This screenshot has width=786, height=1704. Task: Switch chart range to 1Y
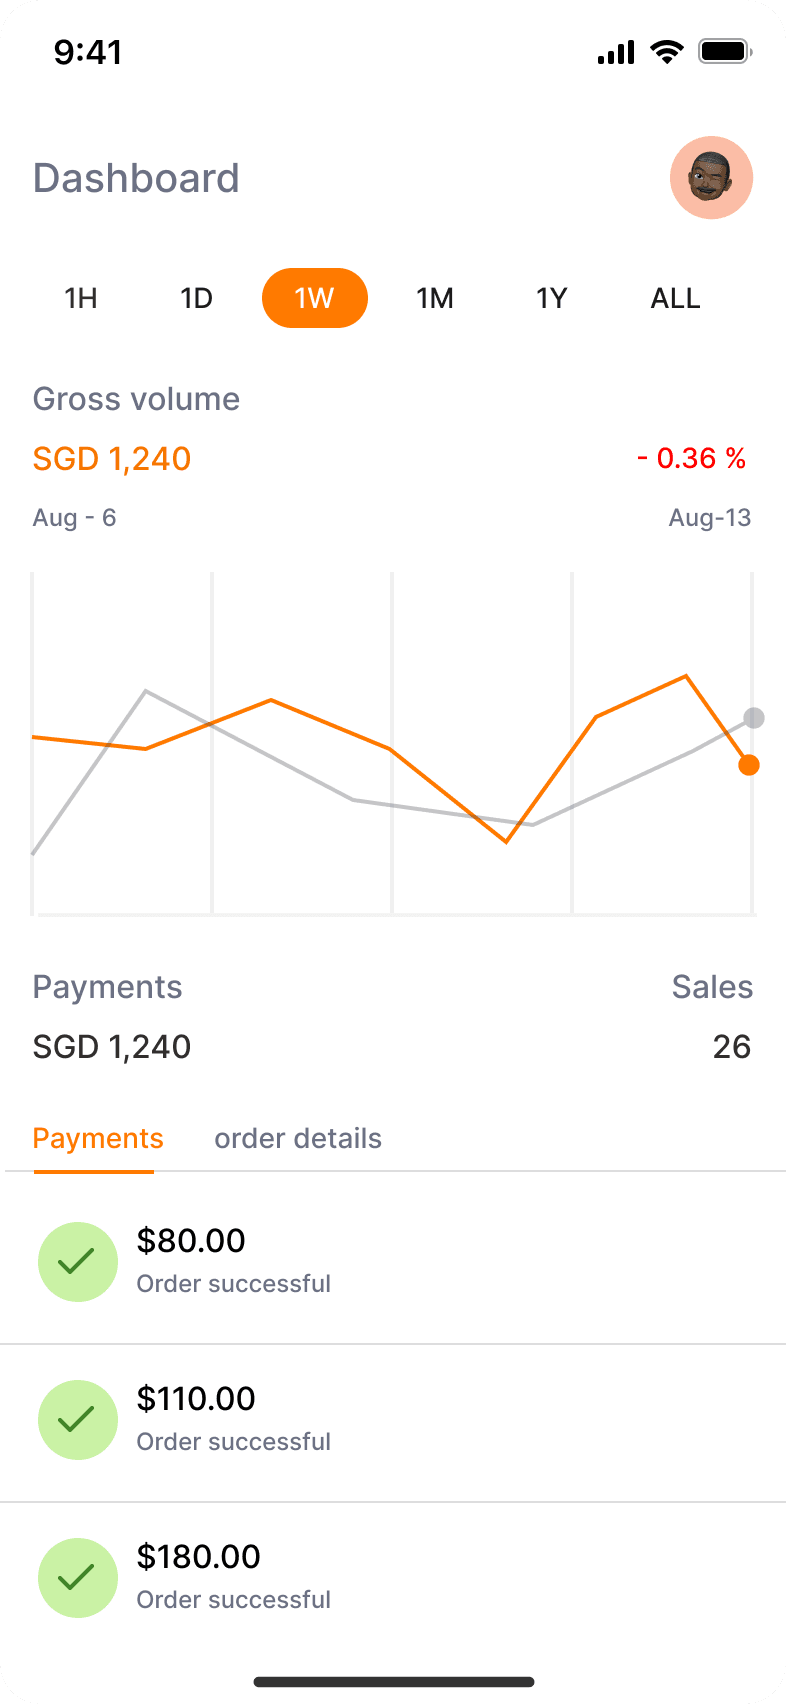click(x=552, y=298)
